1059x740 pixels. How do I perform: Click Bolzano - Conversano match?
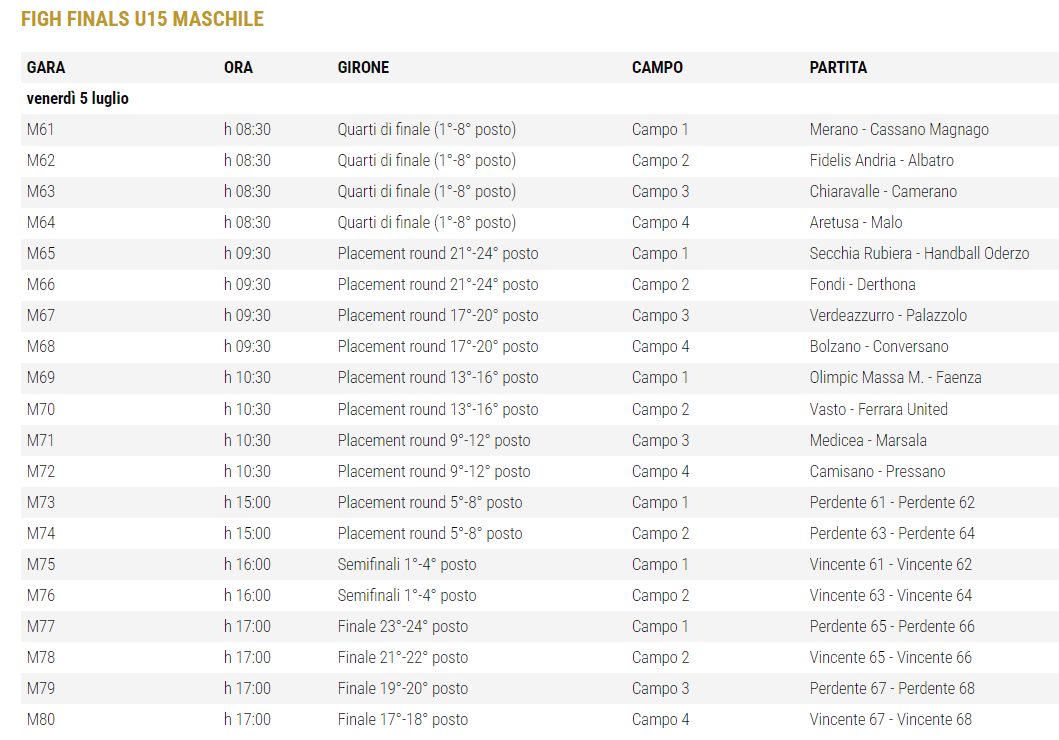coord(879,347)
